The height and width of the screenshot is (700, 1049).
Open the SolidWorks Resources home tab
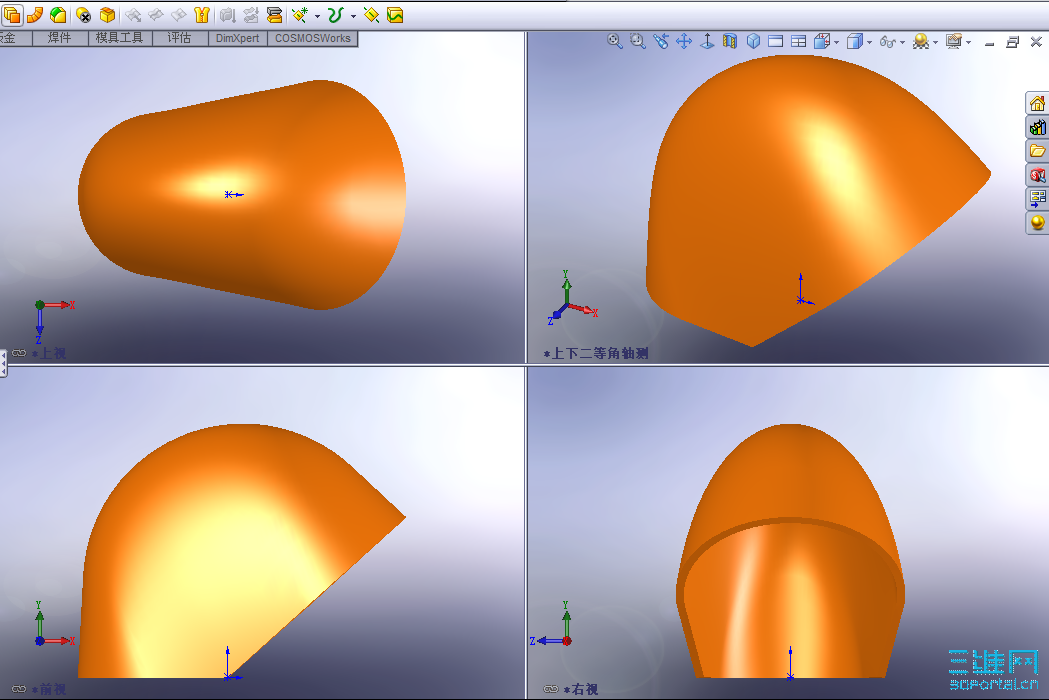tap(1037, 103)
